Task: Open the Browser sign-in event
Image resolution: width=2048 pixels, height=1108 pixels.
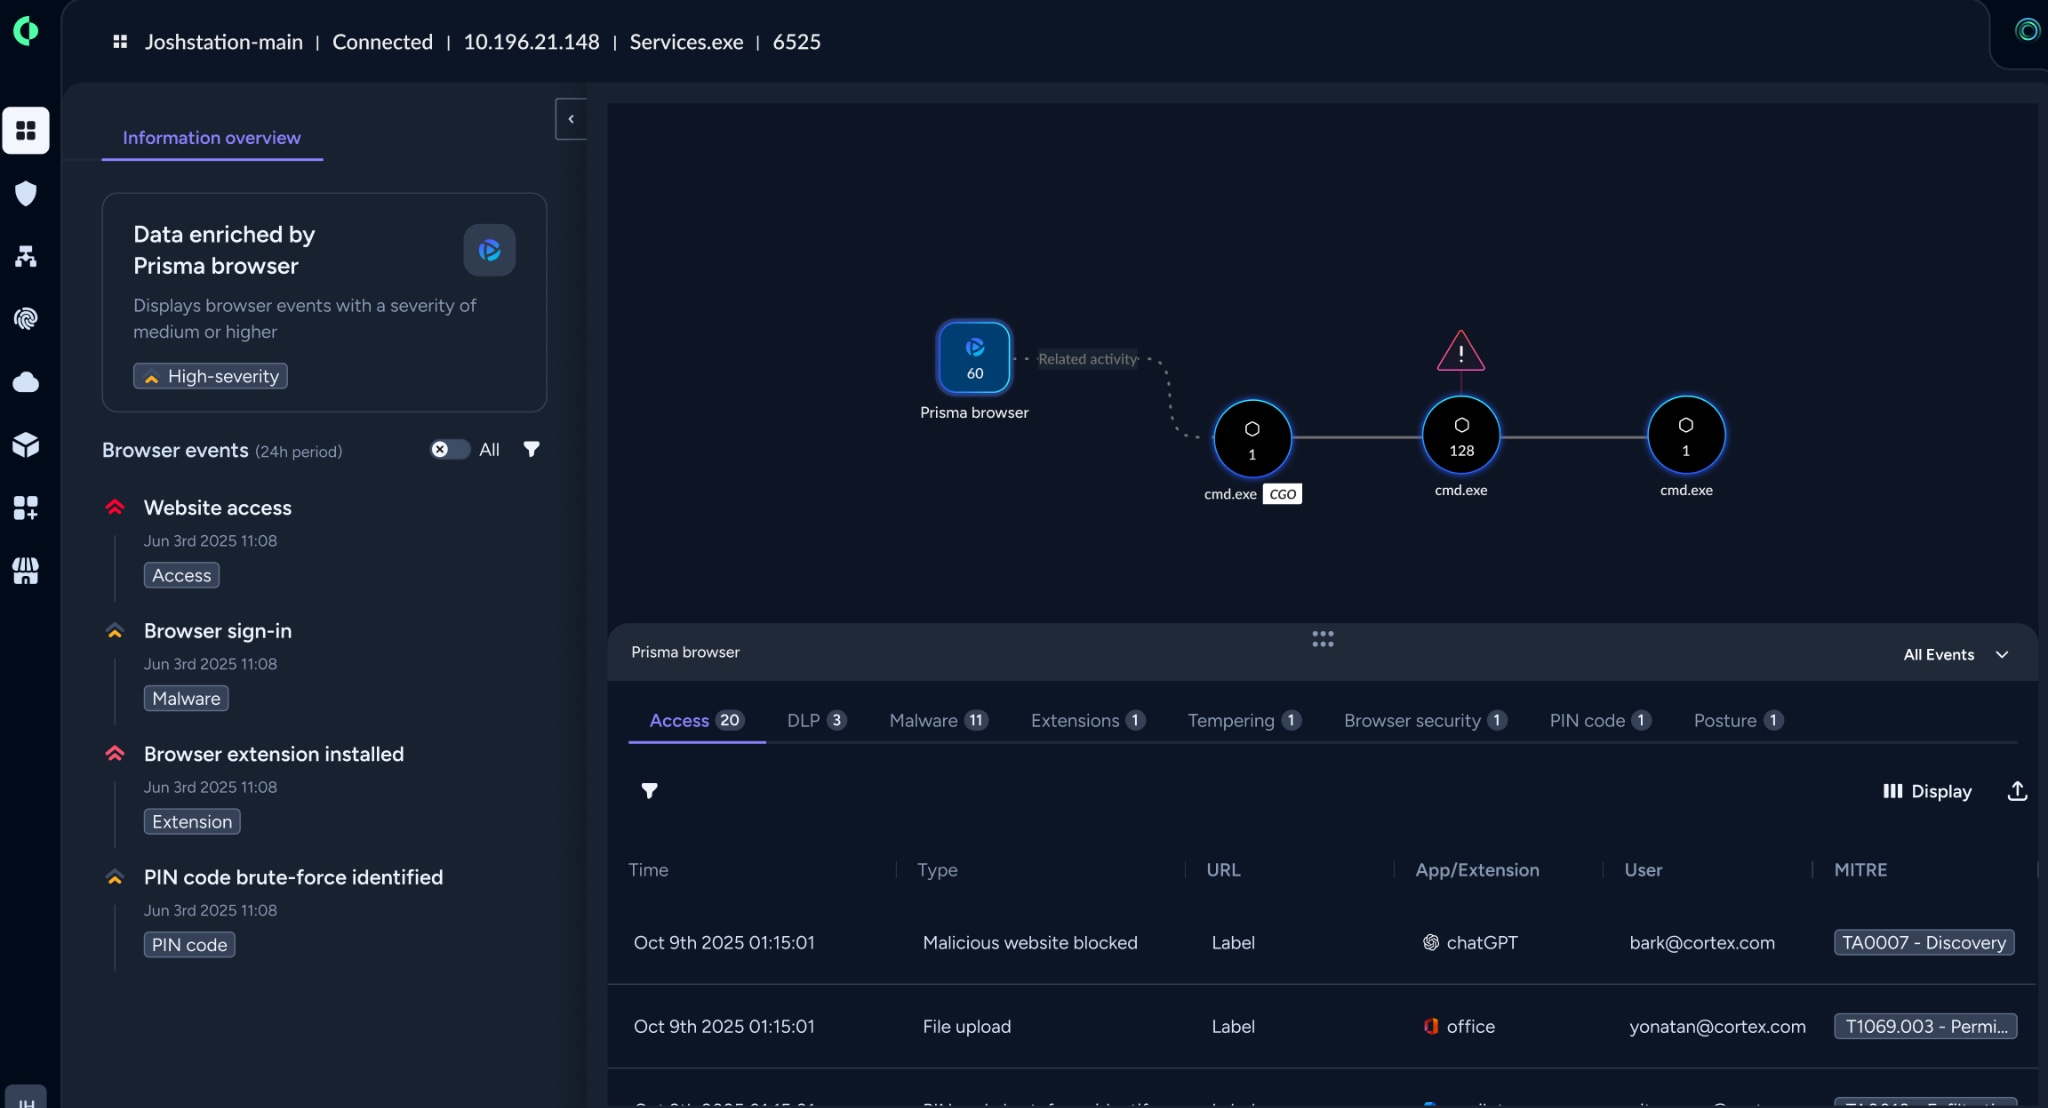Action: (218, 630)
